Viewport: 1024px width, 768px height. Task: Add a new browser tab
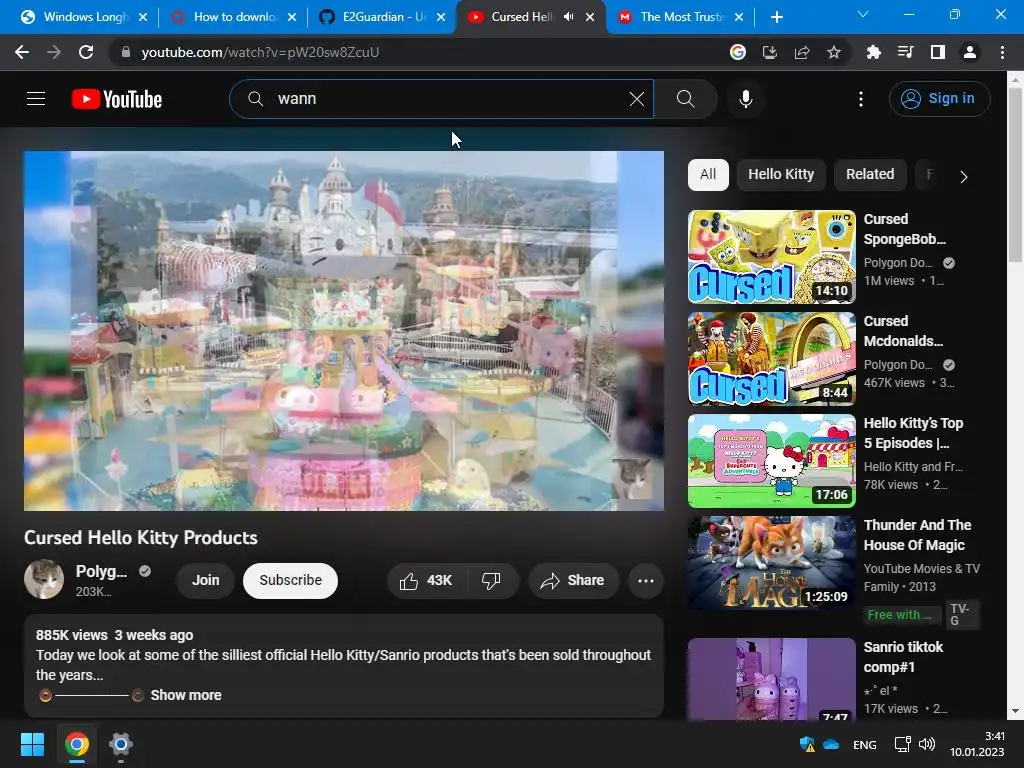click(776, 17)
